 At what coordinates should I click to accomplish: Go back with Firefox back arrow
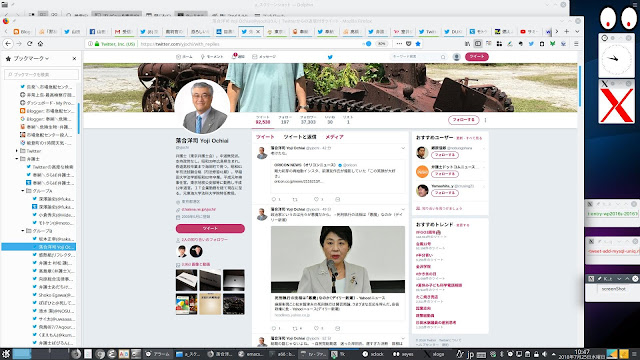pyautogui.click(x=8, y=44)
